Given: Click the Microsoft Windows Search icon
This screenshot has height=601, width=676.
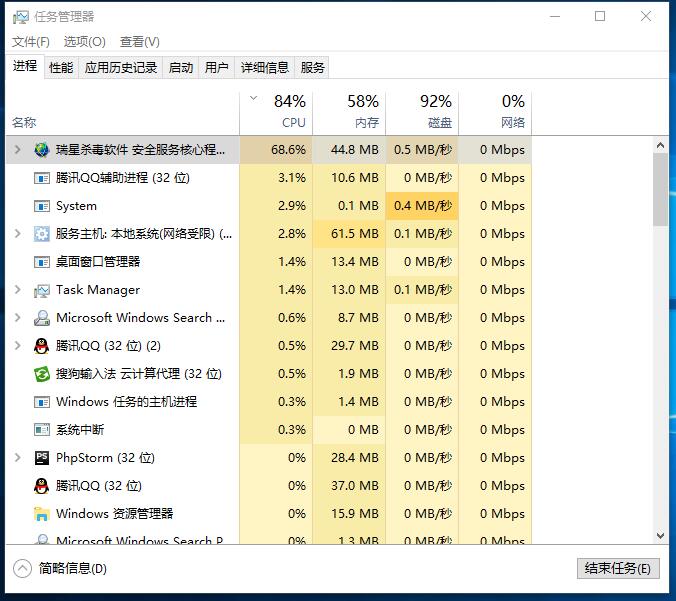Looking at the screenshot, I should pyautogui.click(x=42, y=318).
